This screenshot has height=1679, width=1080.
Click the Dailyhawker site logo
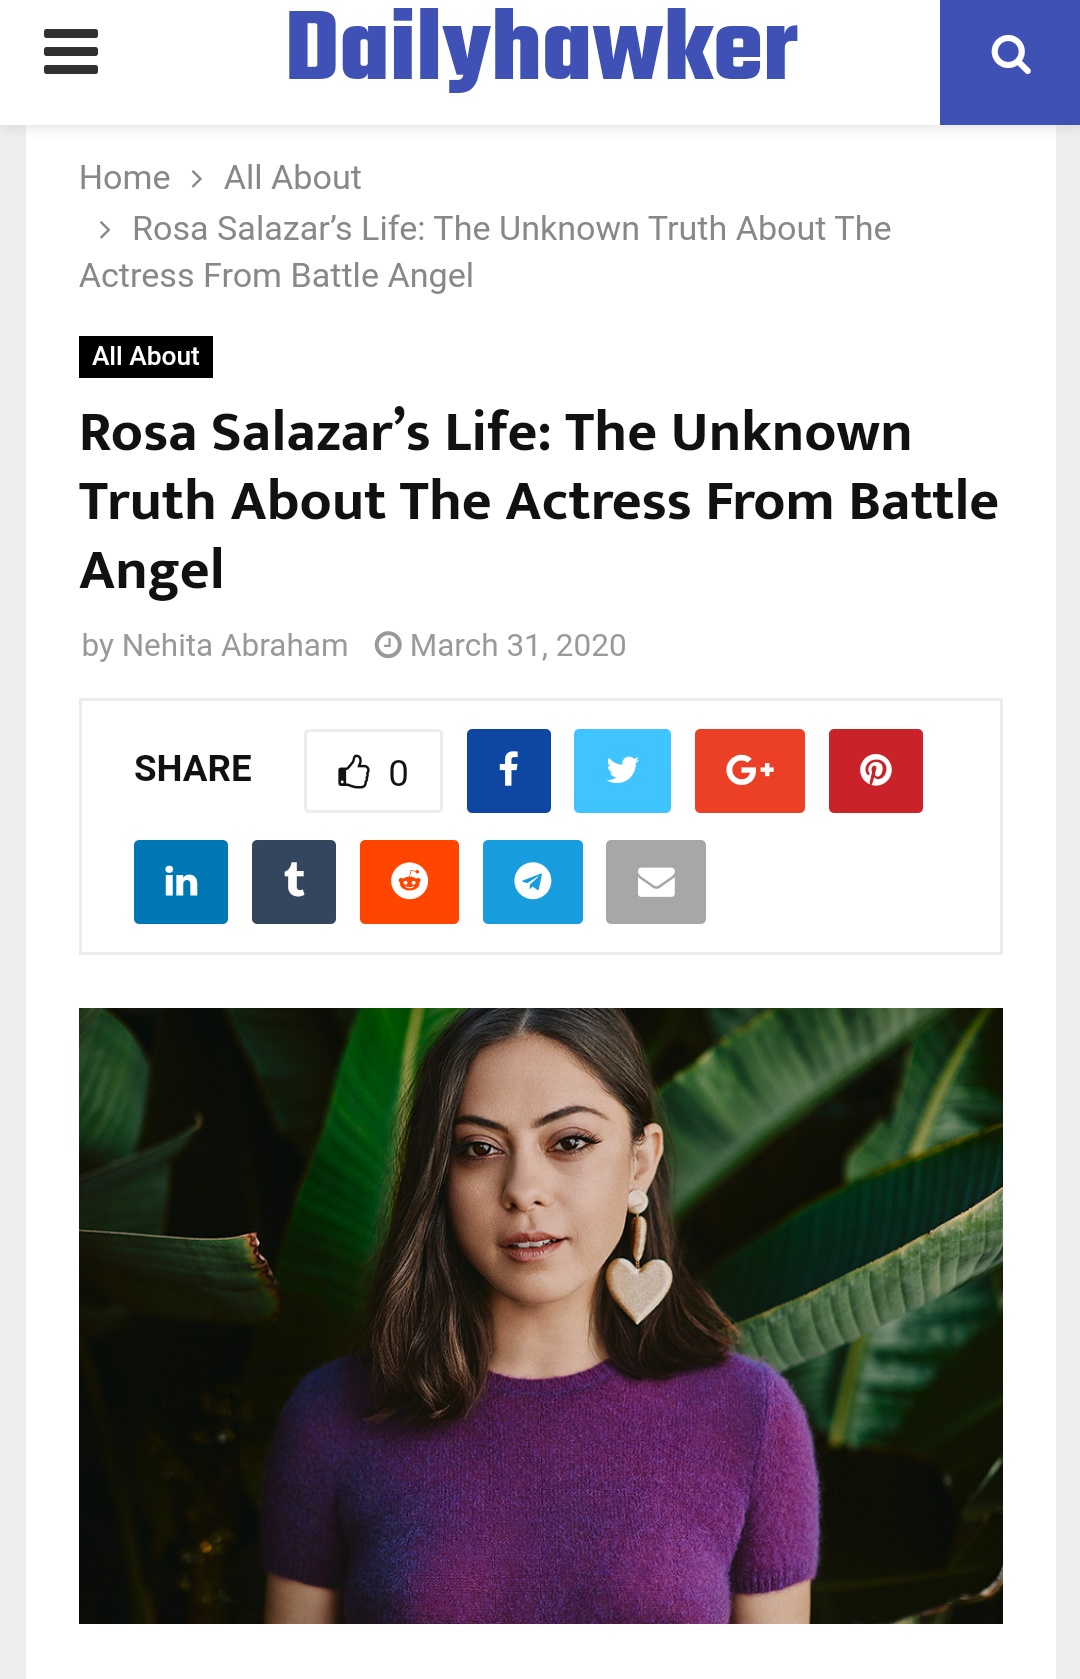[x=542, y=48]
